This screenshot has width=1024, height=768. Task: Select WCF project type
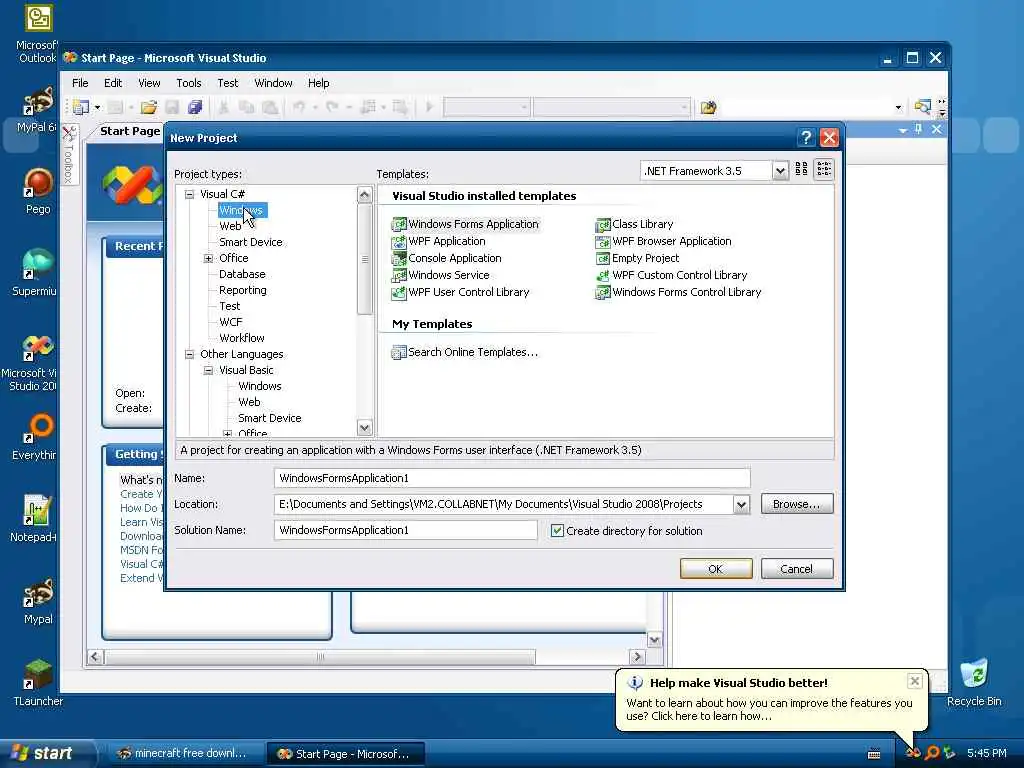pyautogui.click(x=231, y=322)
